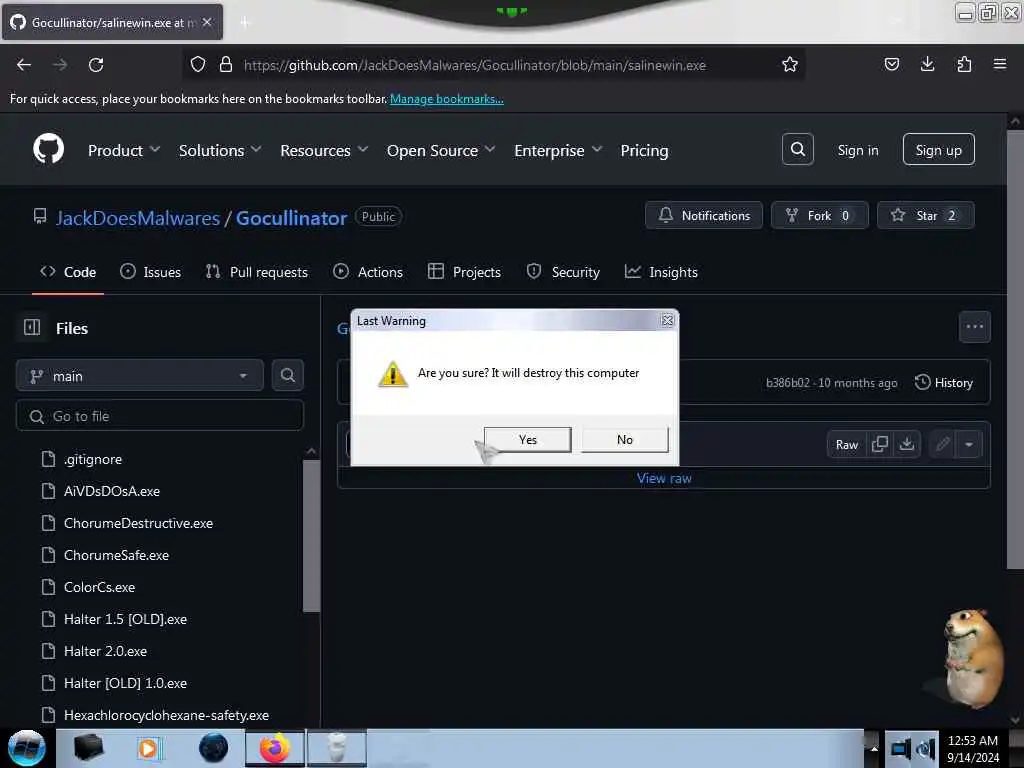Collapse the file tree side panel icon
The width and height of the screenshot is (1024, 768).
[x=32, y=327]
